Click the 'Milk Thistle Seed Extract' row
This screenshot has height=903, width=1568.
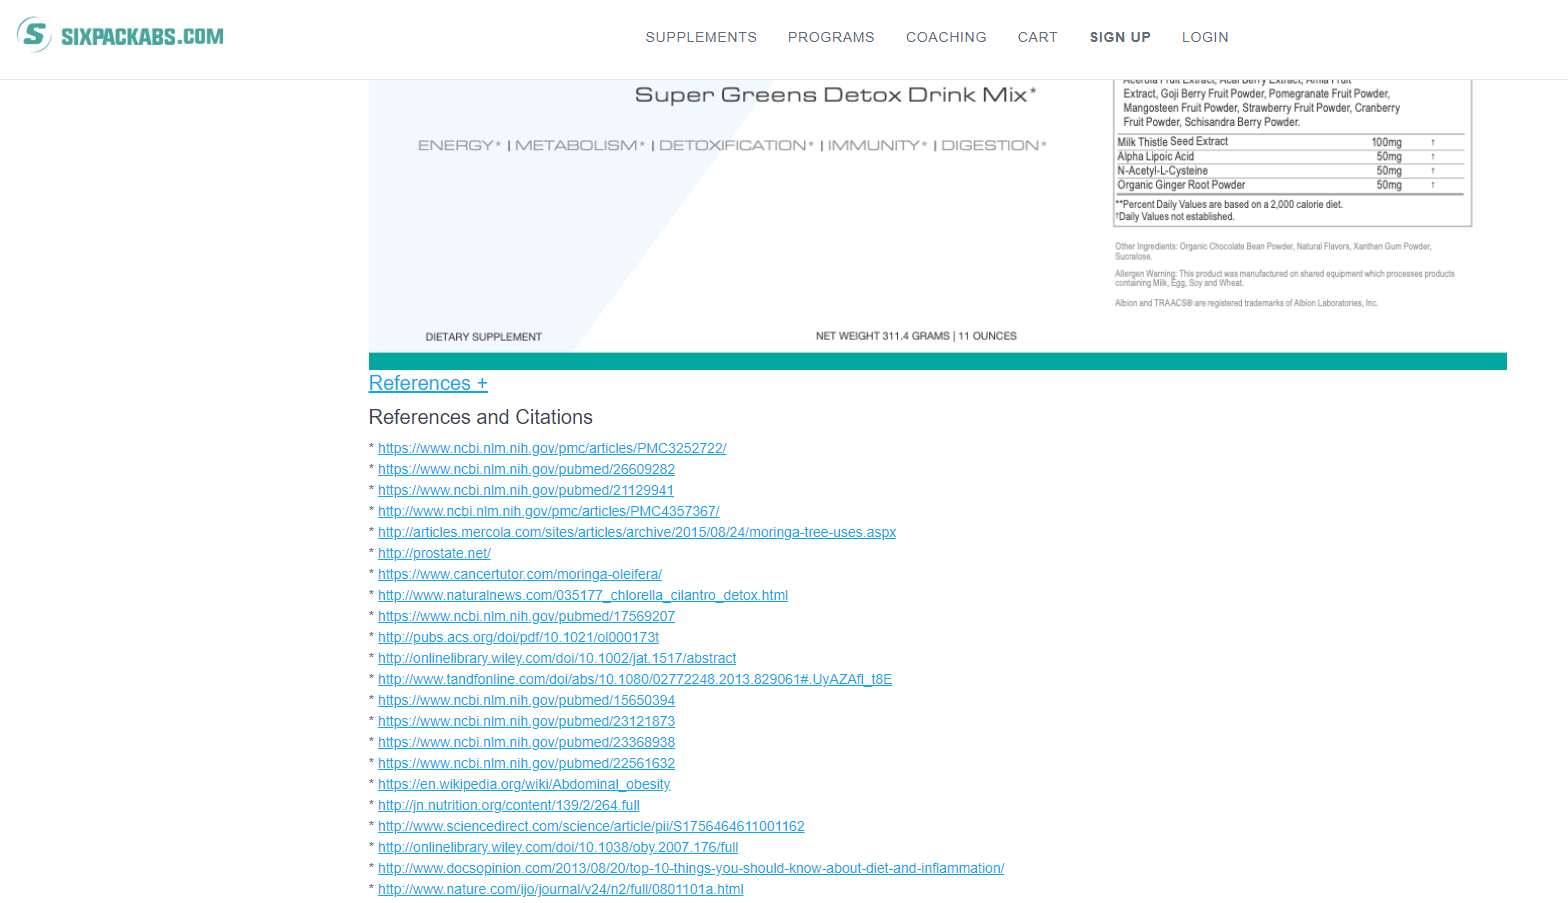[x=1290, y=142]
